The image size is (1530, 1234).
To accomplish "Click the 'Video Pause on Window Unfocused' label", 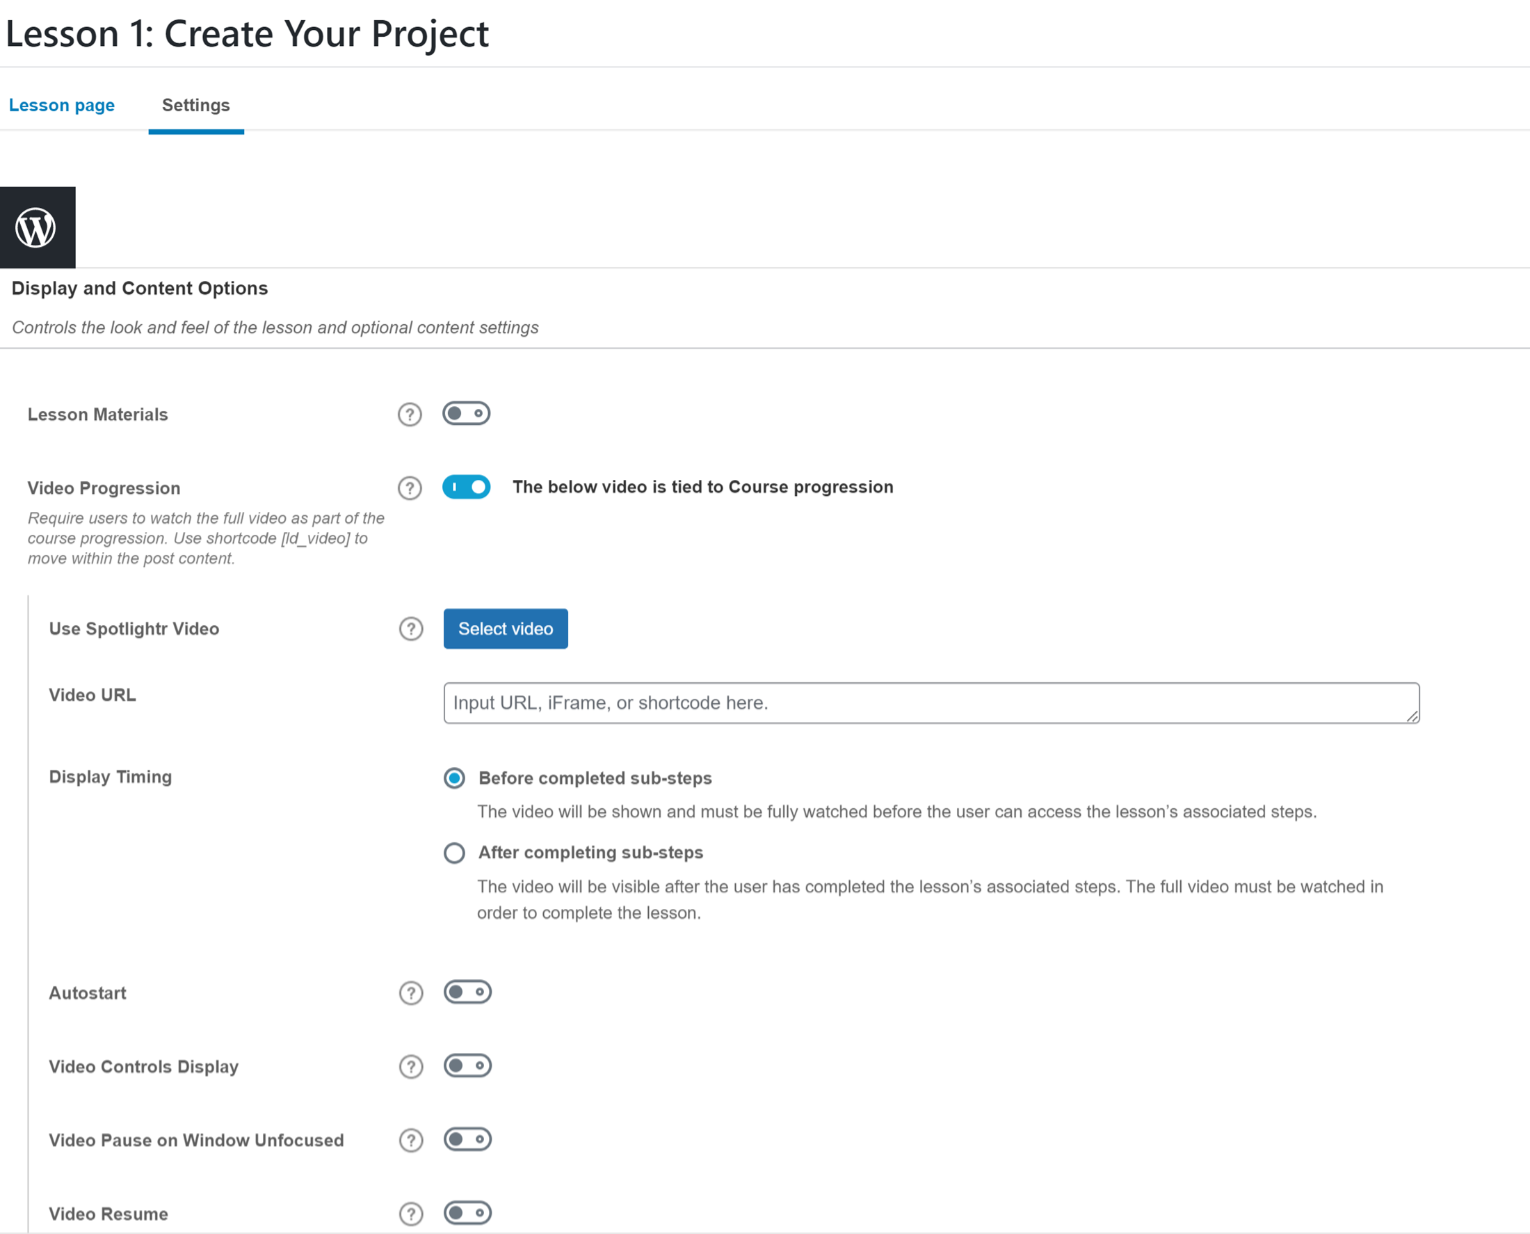I will [x=196, y=1140].
